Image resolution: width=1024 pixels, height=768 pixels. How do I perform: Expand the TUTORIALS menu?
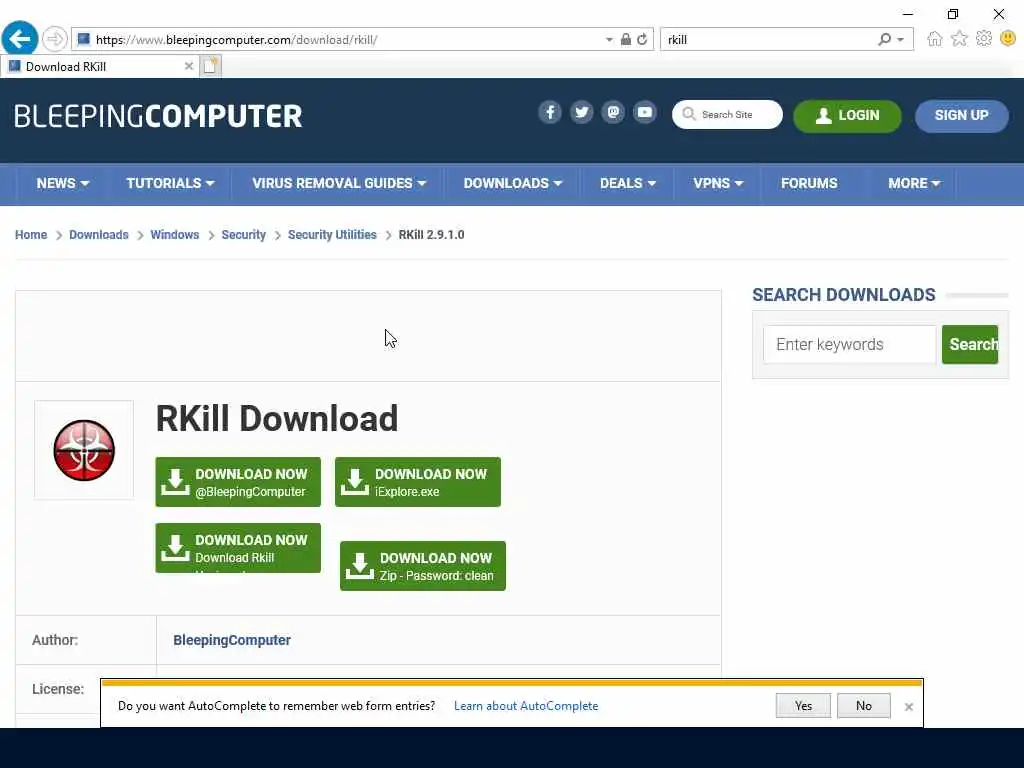(x=170, y=184)
